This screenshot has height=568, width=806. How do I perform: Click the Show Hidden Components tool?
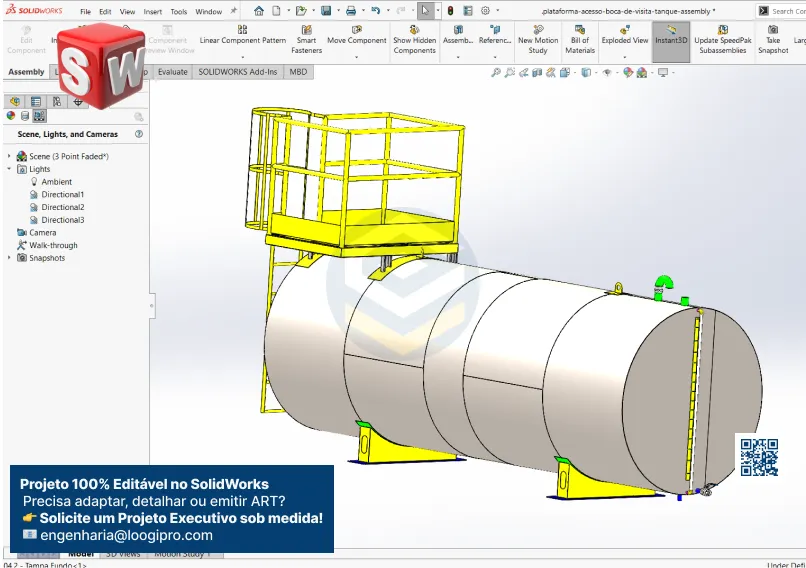(414, 39)
